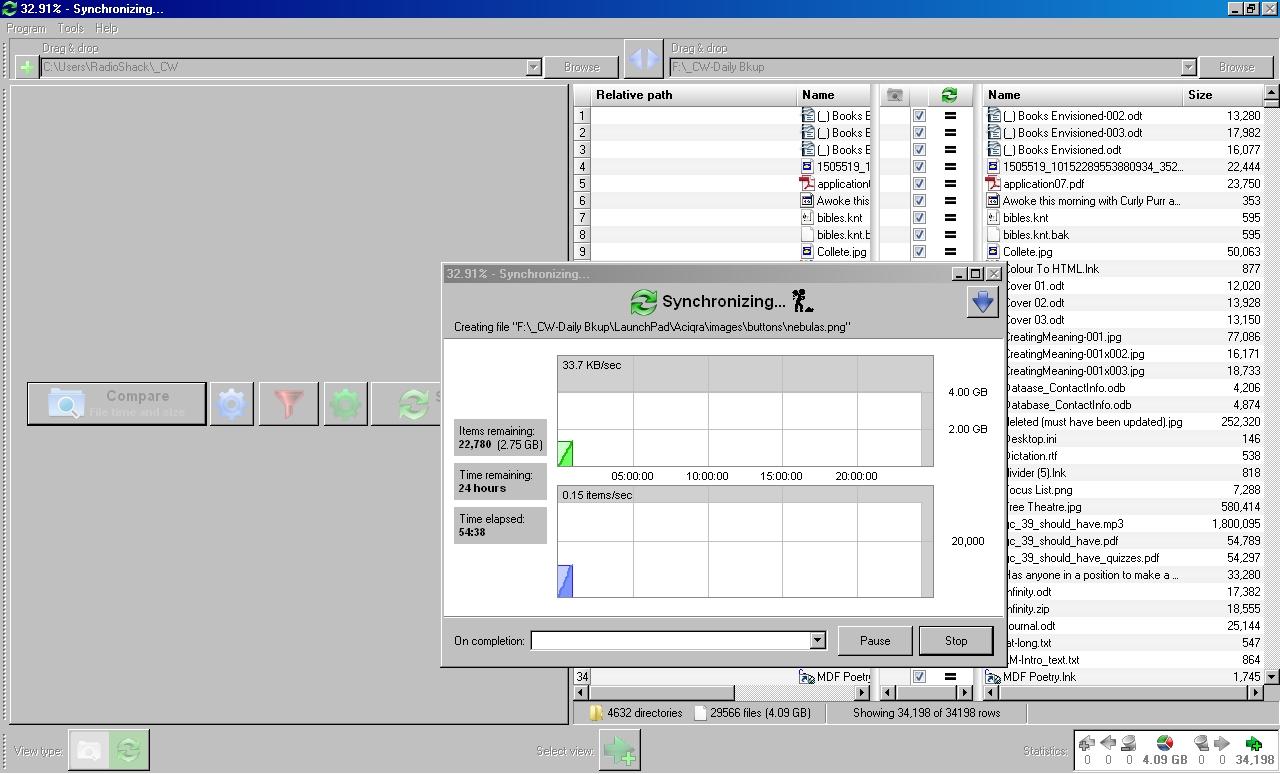1280x774 pixels.
Task: Toggle the checkbox on row 3
Action: tap(919, 150)
